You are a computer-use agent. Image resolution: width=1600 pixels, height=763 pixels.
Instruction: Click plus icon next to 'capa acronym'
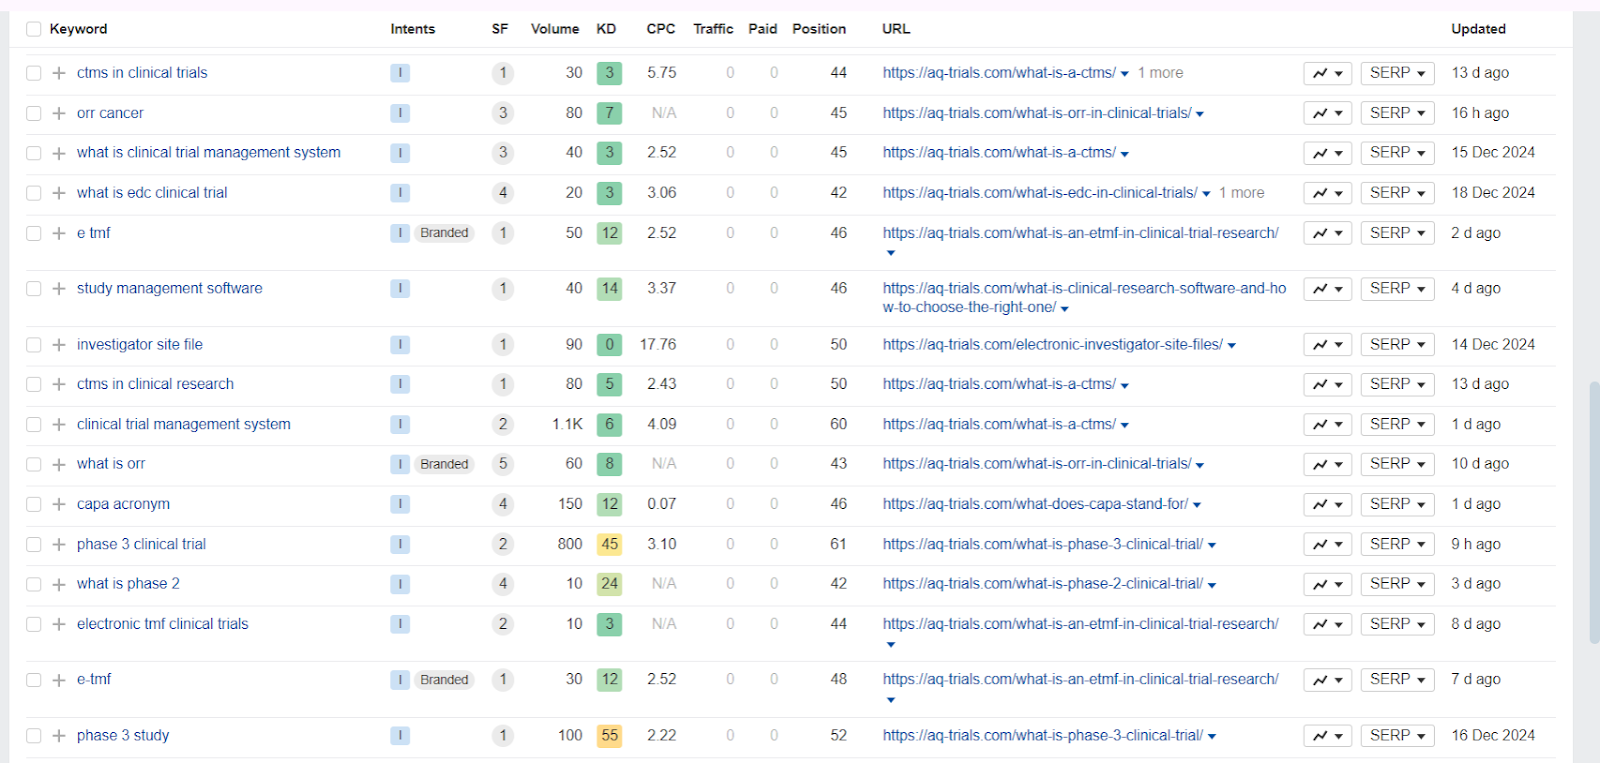tap(59, 505)
